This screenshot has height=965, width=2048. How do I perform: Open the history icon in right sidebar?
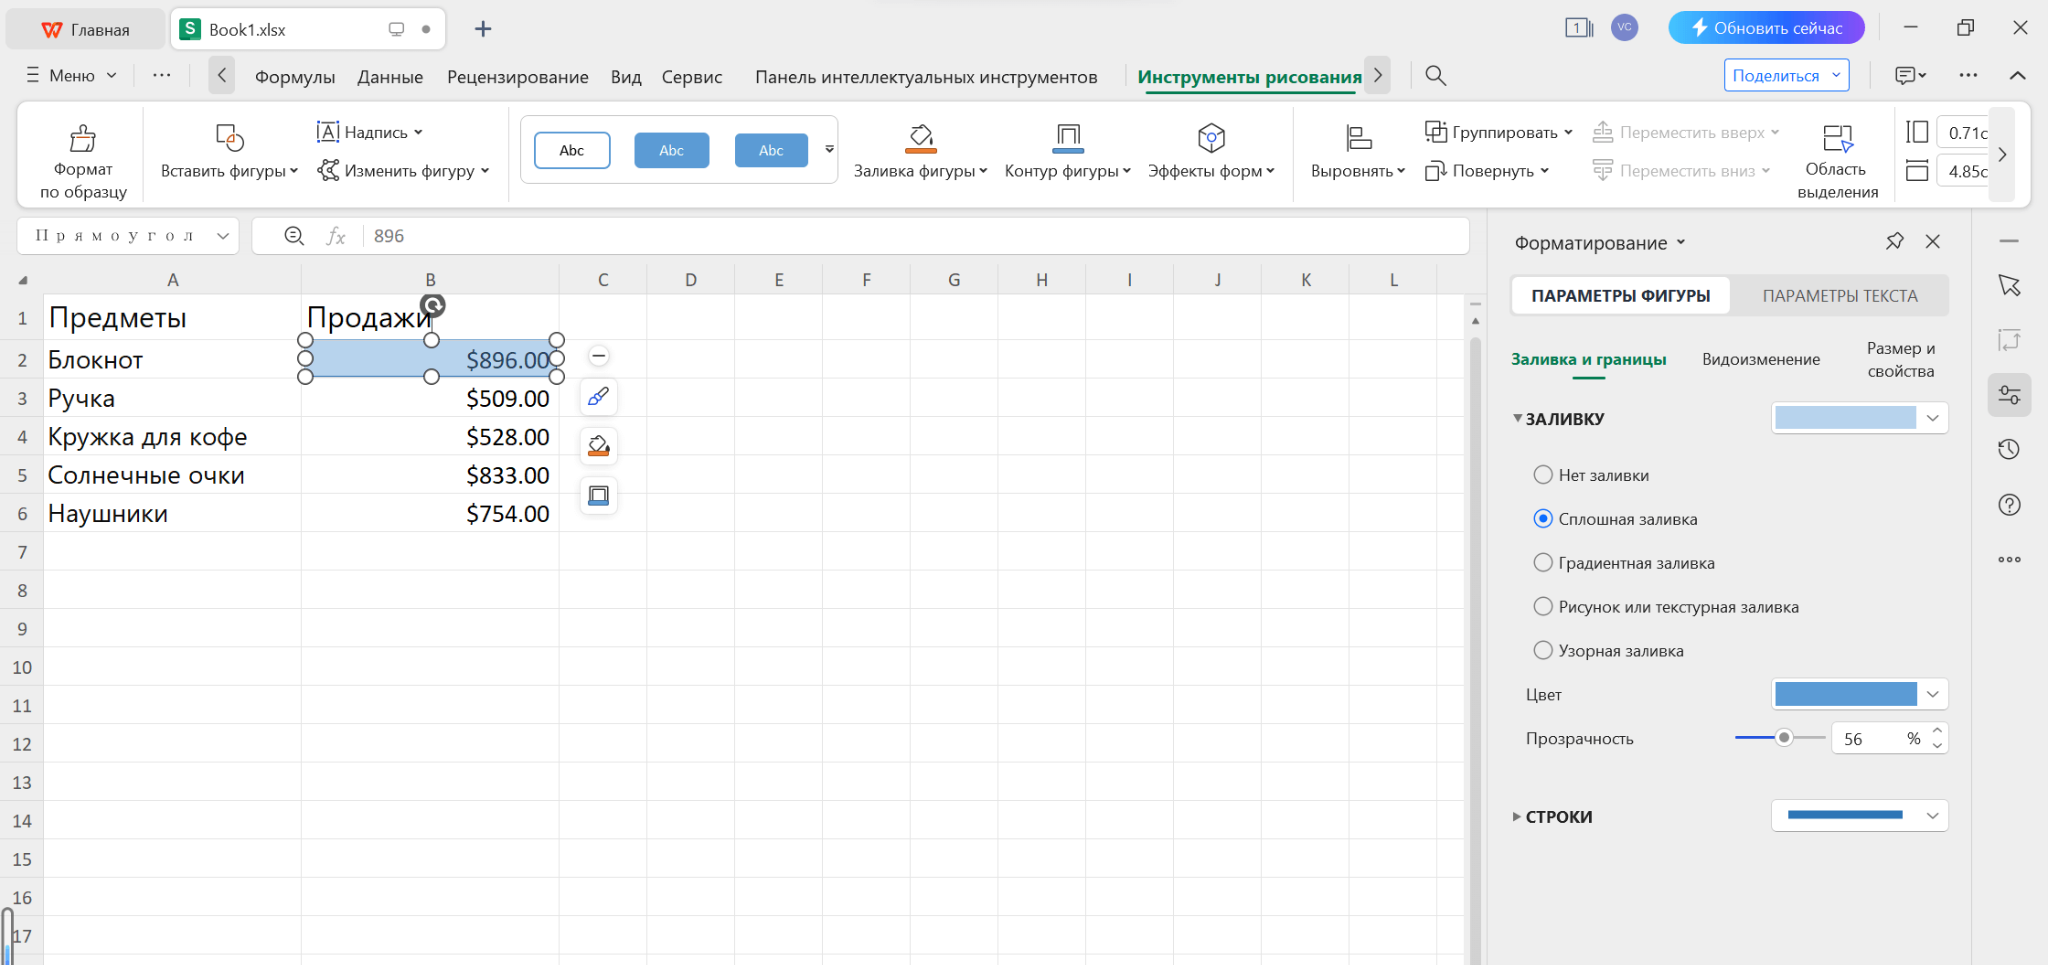[x=2009, y=449]
